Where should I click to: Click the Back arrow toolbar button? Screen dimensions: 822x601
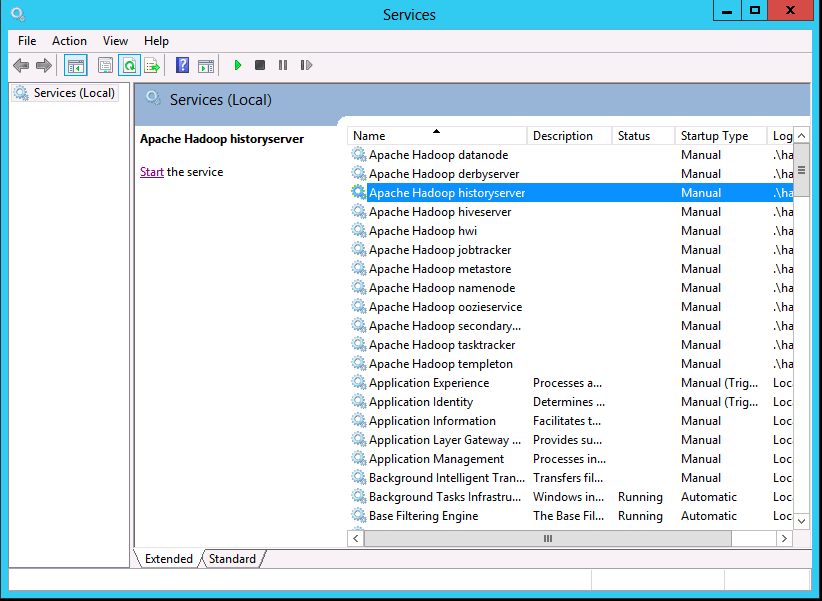[x=21, y=66]
